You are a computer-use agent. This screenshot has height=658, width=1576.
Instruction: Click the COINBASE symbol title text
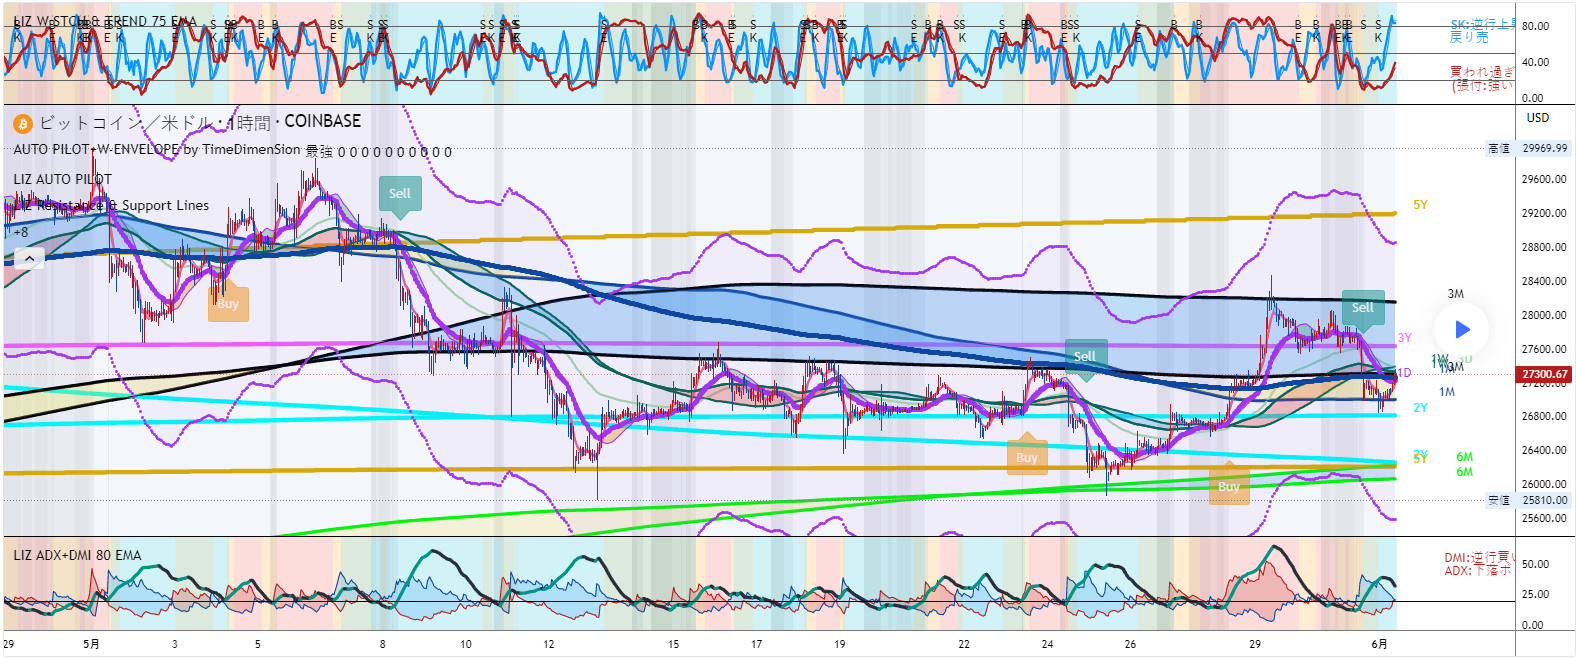point(322,121)
